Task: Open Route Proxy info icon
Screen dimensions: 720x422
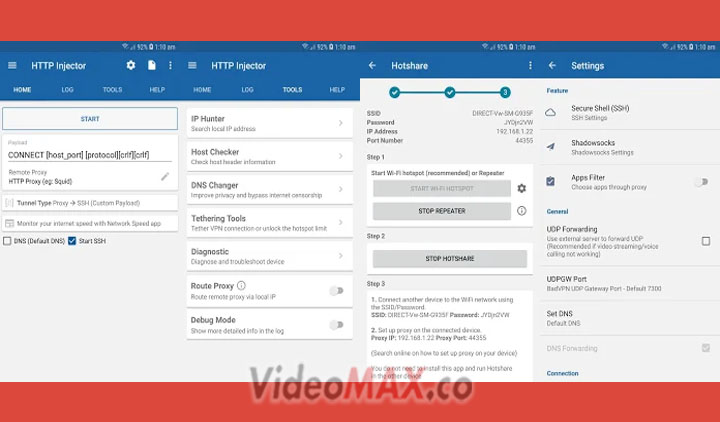Action: [x=242, y=286]
